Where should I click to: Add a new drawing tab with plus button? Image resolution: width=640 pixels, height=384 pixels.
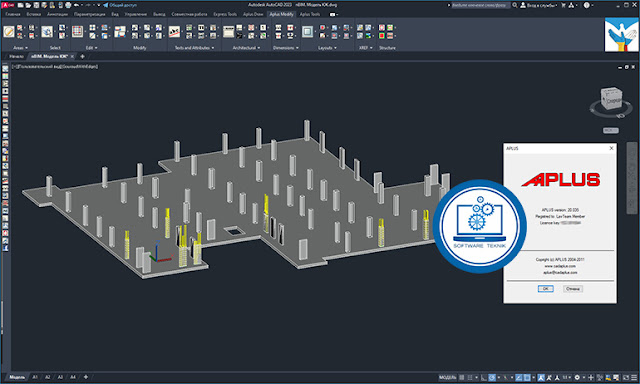click(x=82, y=56)
